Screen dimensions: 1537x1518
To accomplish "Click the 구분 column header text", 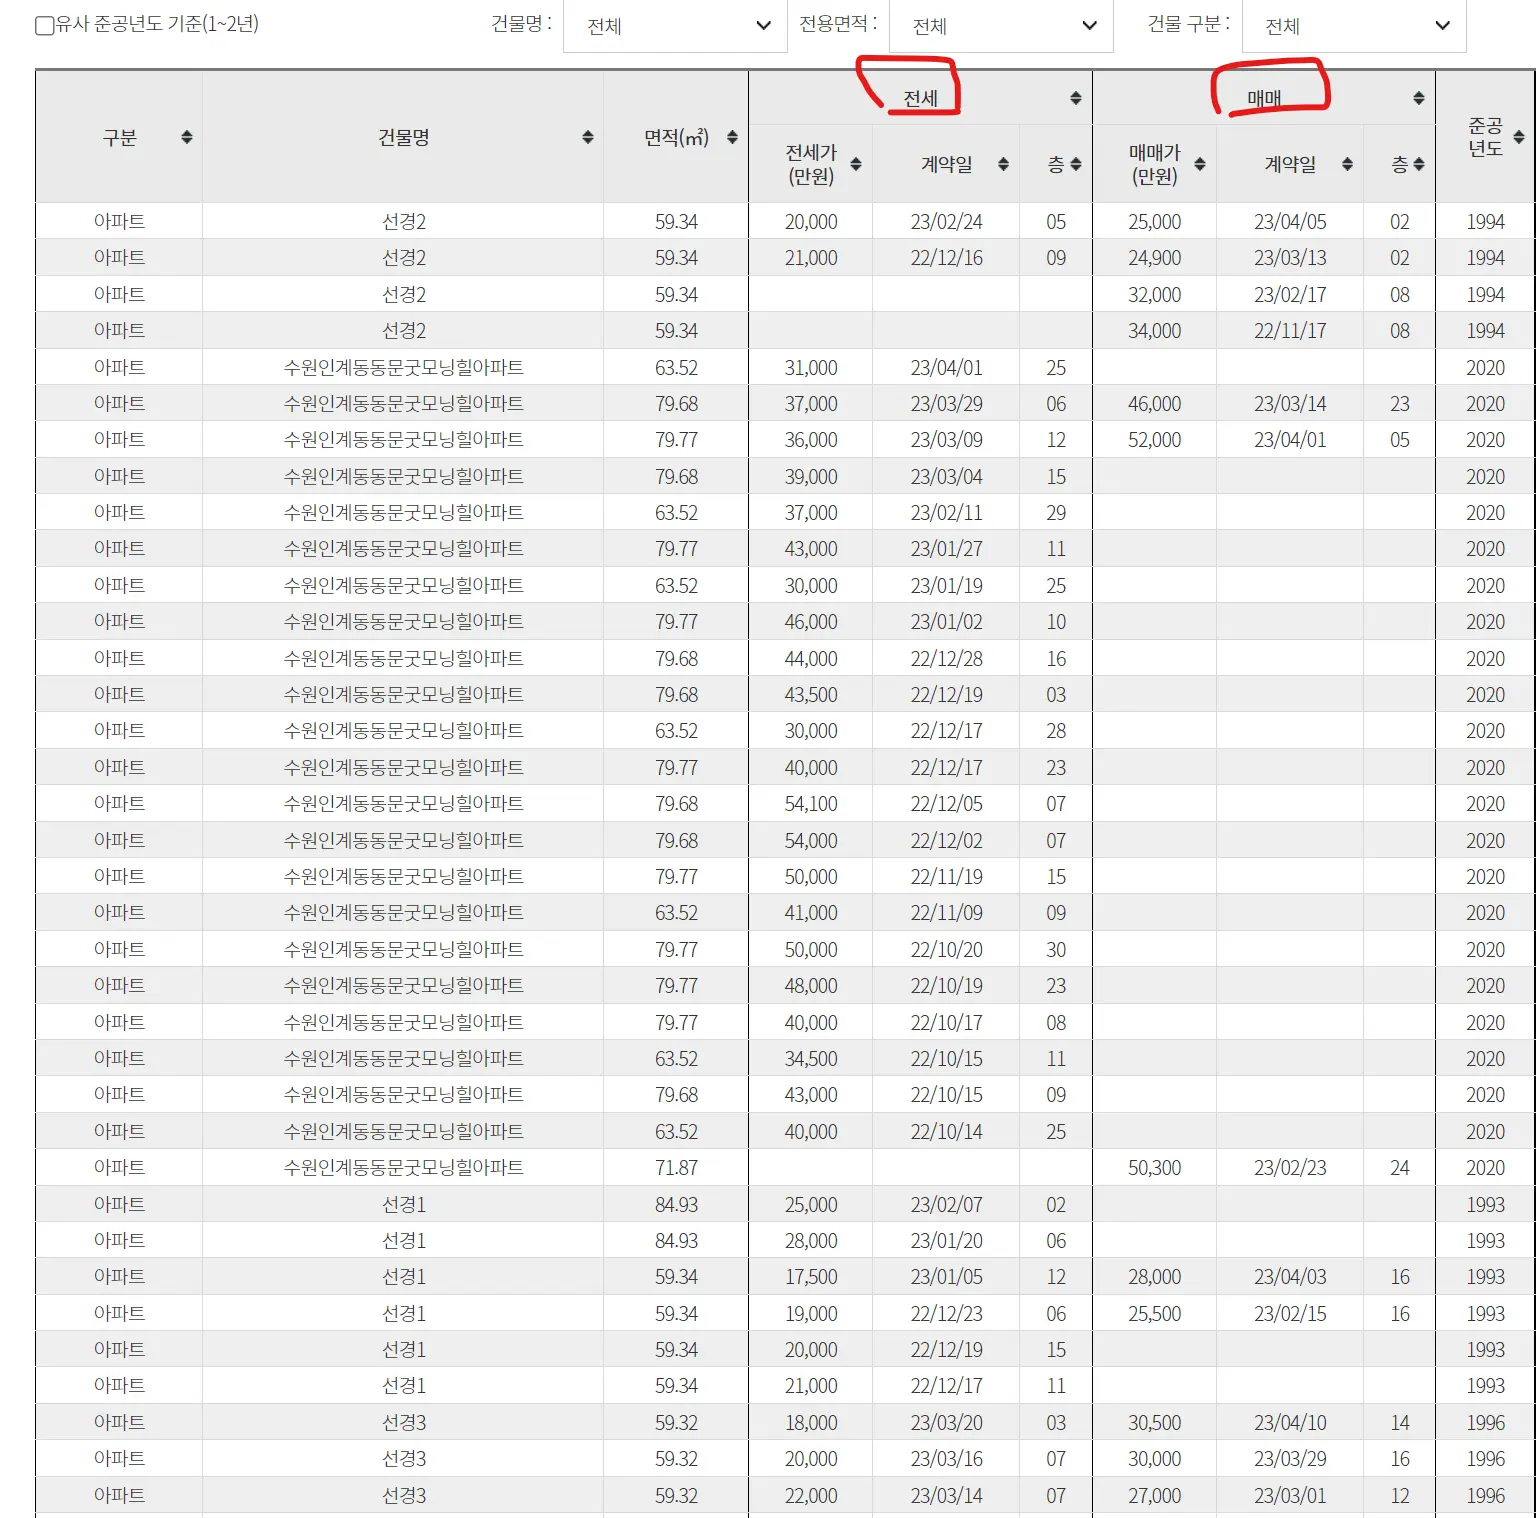I will [x=119, y=137].
